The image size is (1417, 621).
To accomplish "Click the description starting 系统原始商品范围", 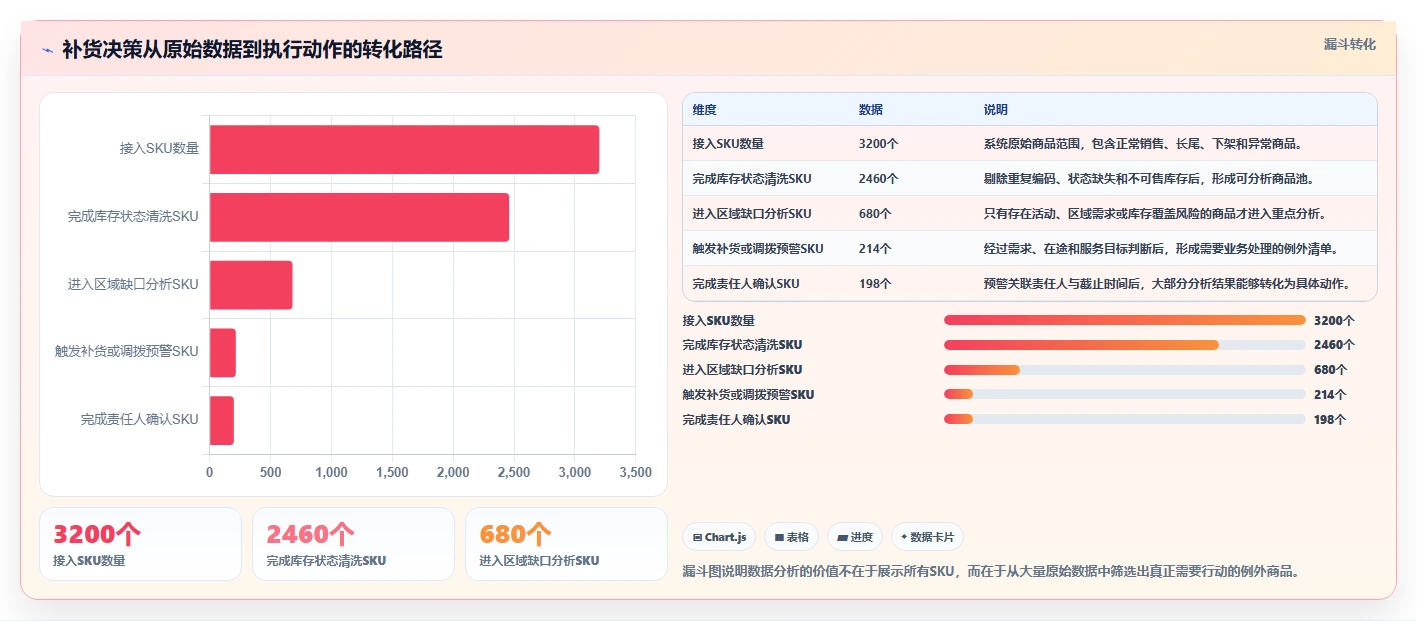I will (1143, 144).
